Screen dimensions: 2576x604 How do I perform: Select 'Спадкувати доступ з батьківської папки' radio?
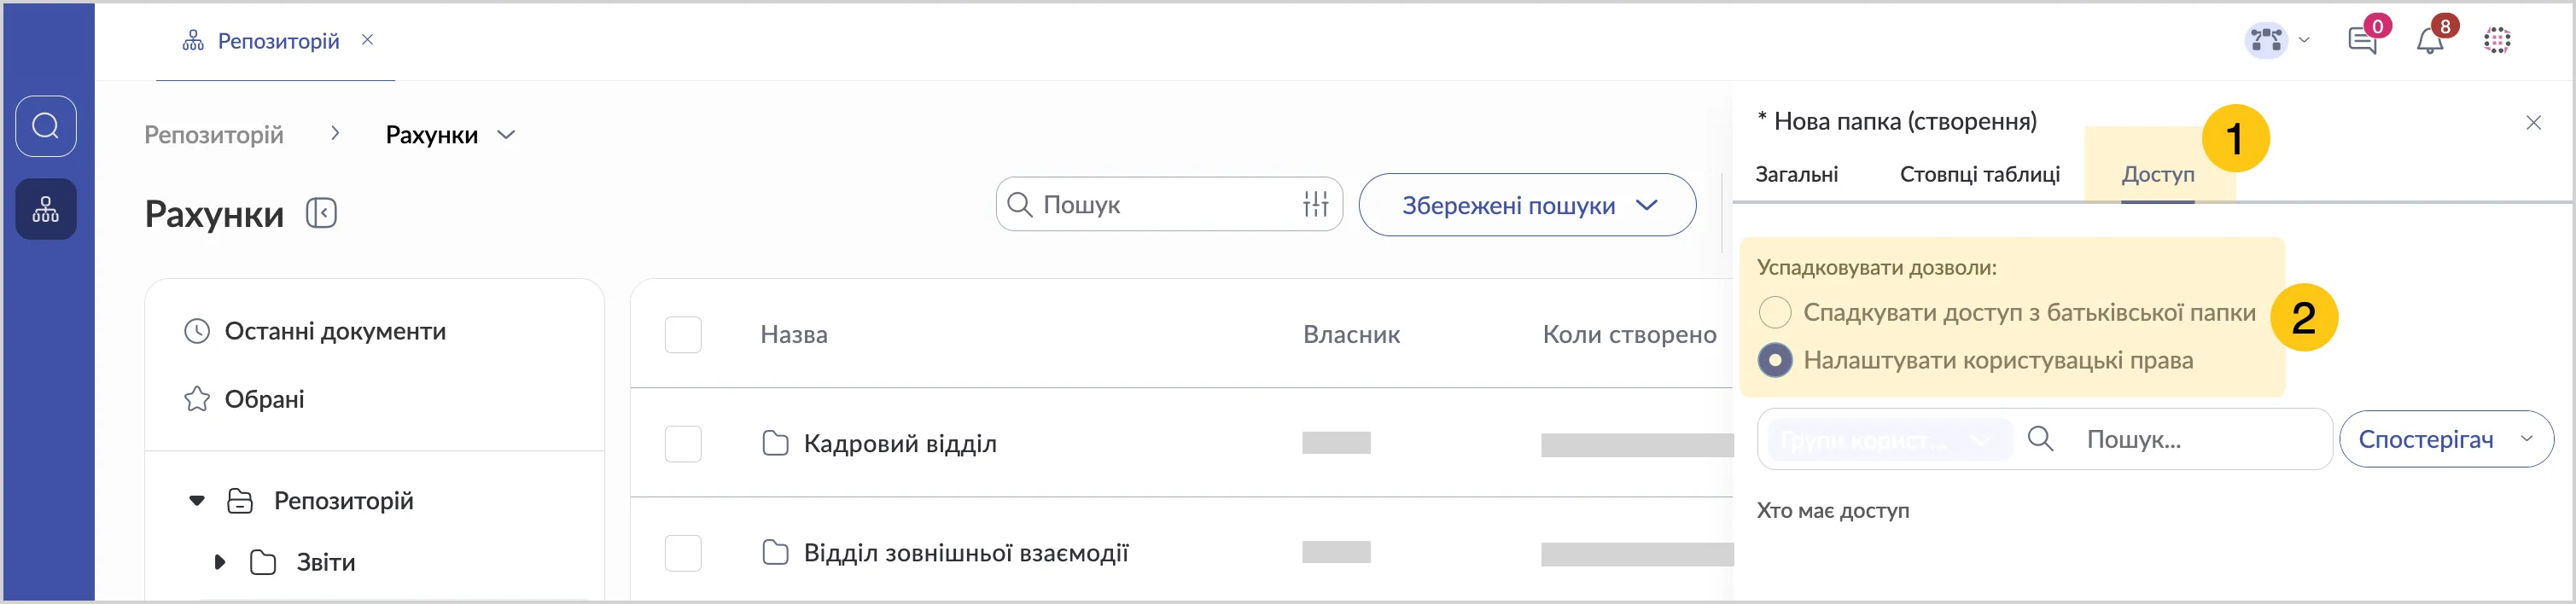click(x=1775, y=312)
